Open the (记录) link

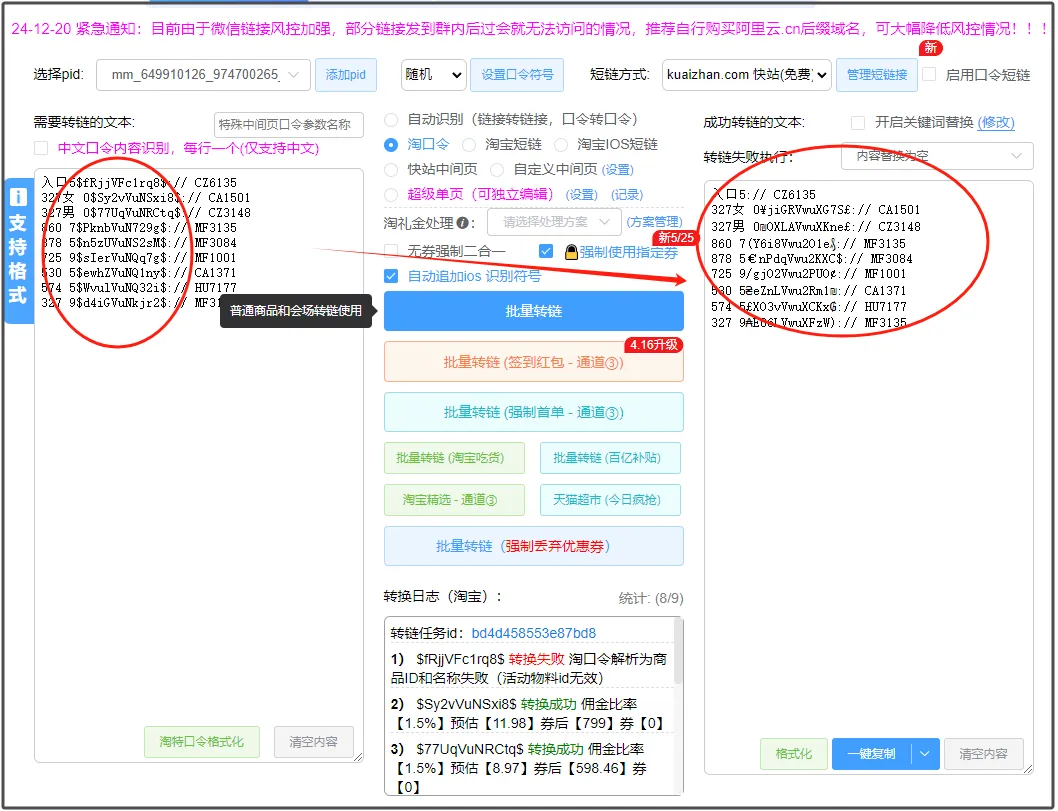tap(627, 194)
